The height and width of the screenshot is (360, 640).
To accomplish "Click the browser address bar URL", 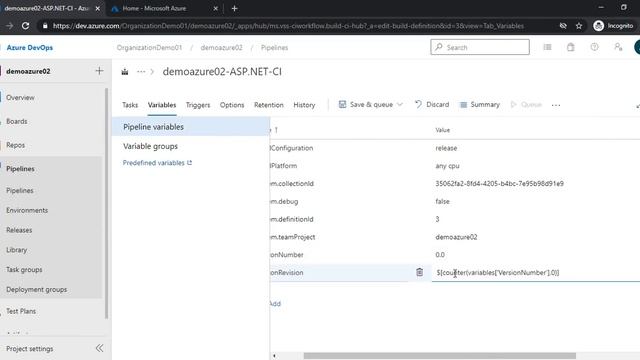I will point(288,26).
